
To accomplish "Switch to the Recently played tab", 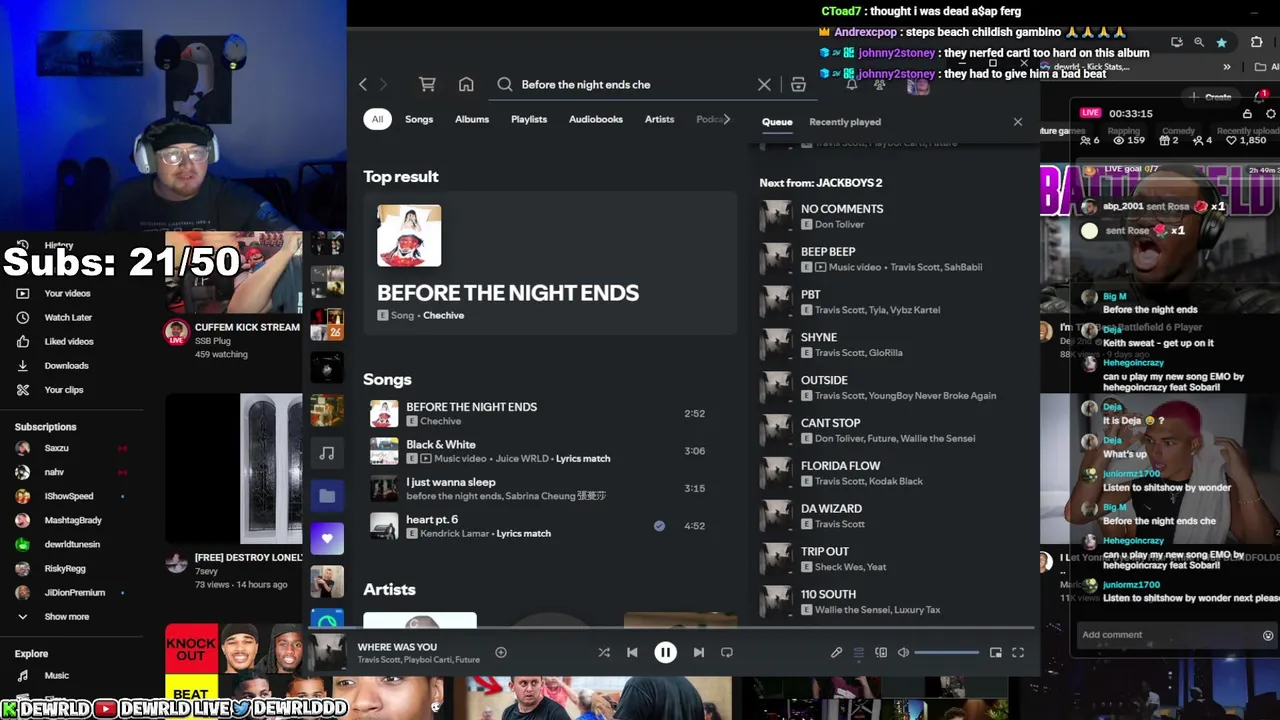I will tap(845, 122).
